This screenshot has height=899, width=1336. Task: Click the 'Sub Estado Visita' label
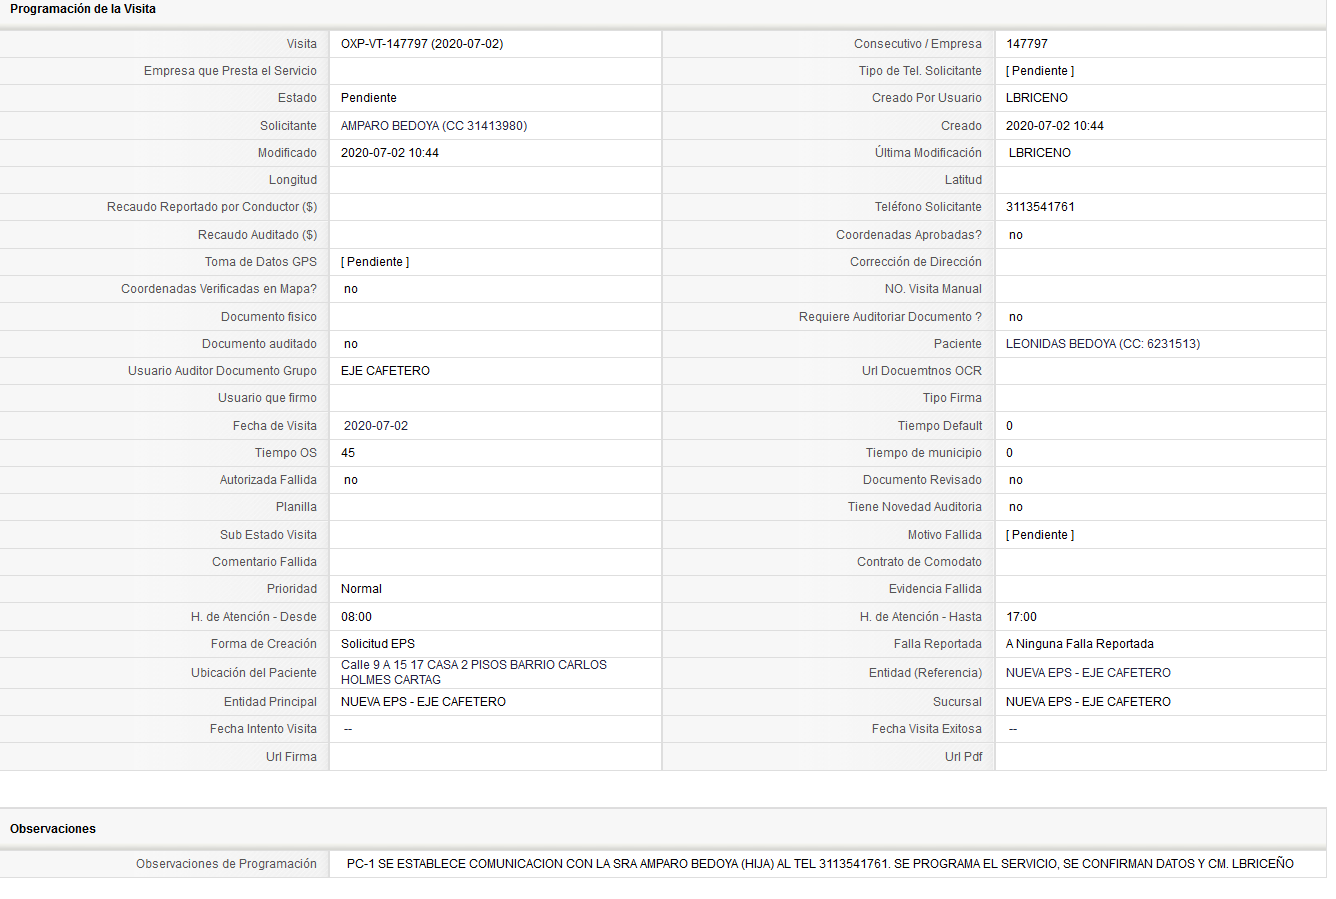point(268,535)
